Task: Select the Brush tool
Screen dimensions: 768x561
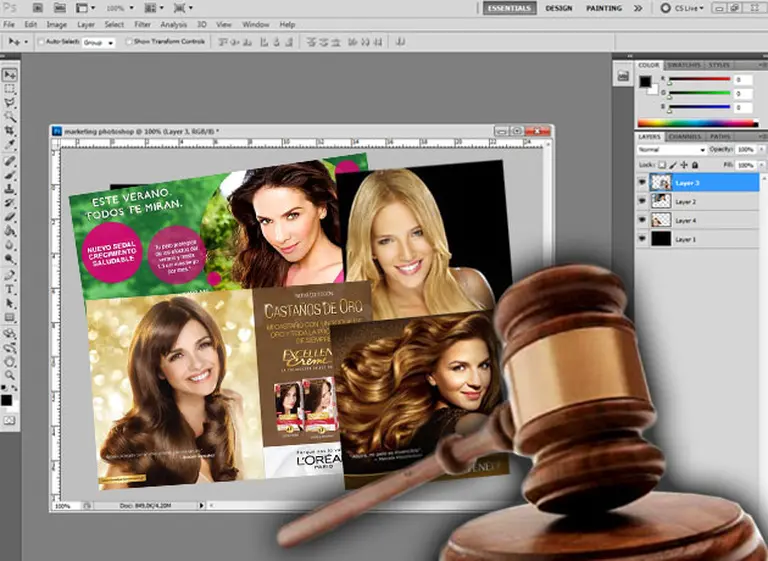Action: [10, 175]
